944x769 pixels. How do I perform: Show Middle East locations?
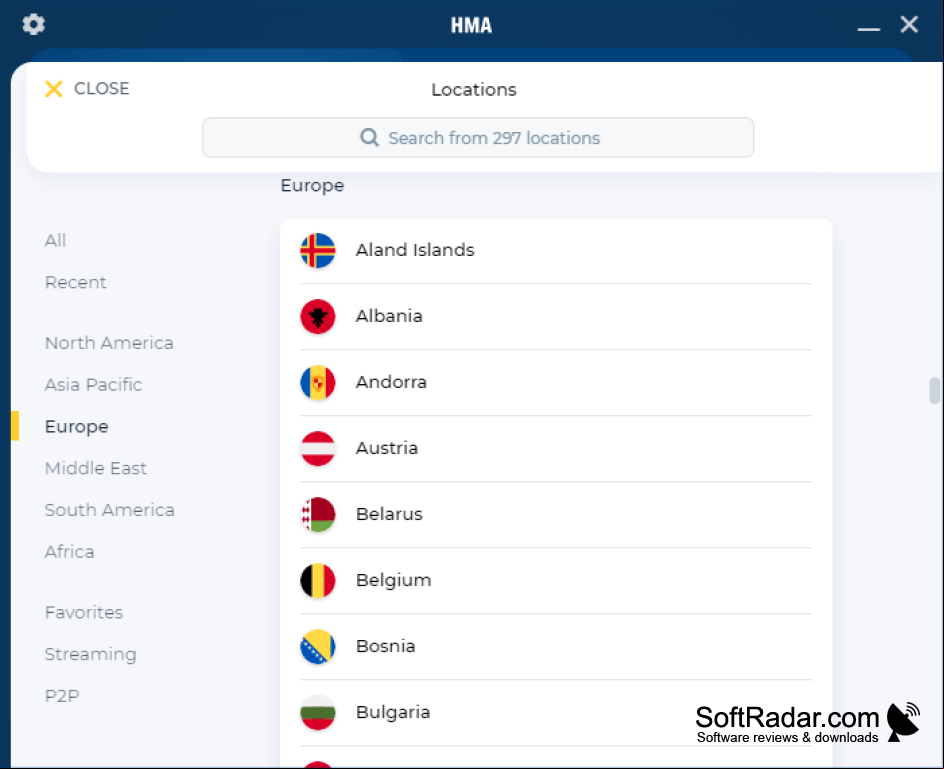pos(96,468)
